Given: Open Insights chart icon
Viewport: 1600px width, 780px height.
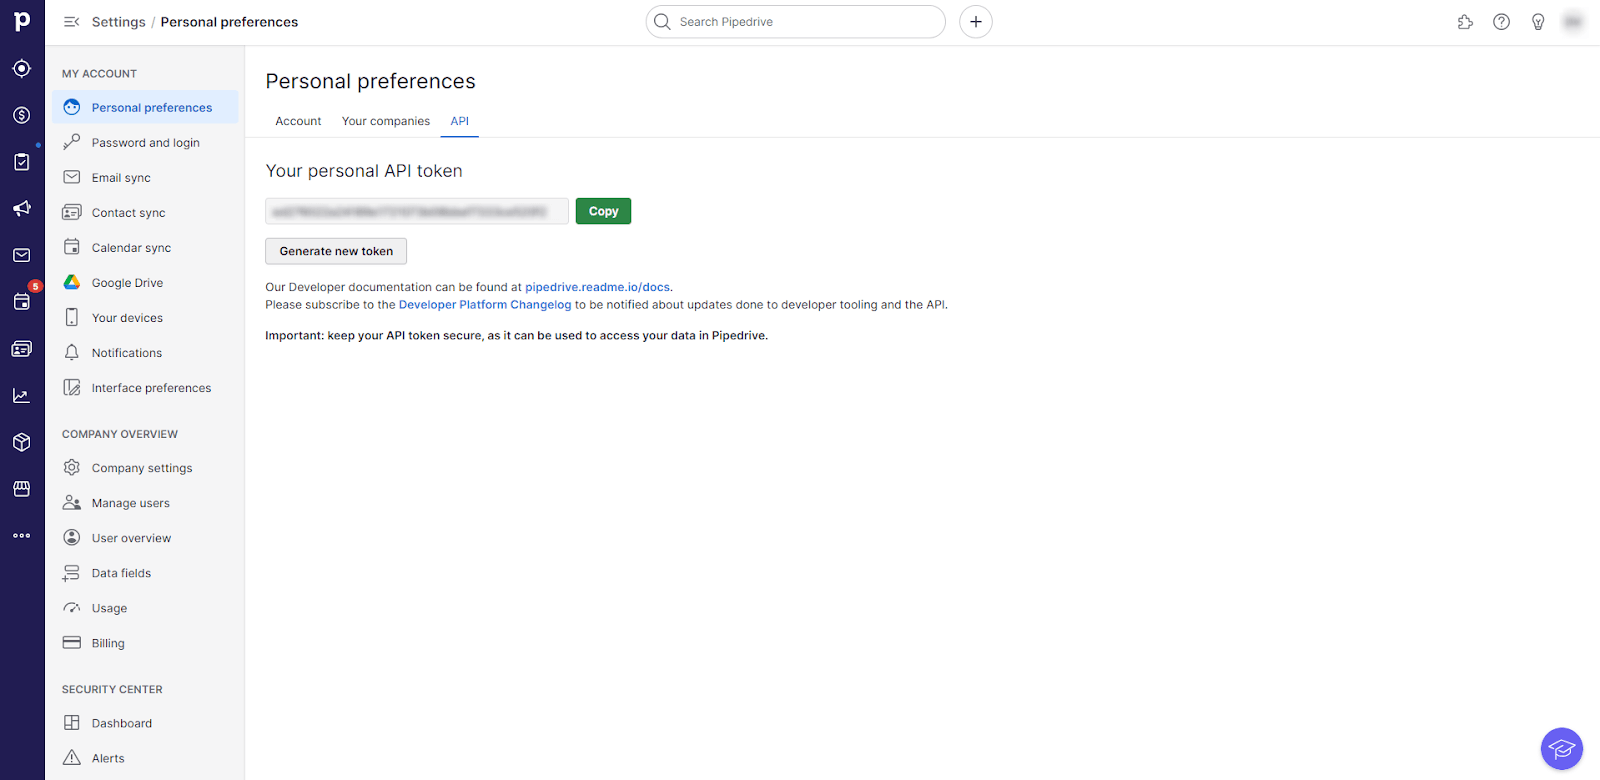Looking at the screenshot, I should pos(22,396).
